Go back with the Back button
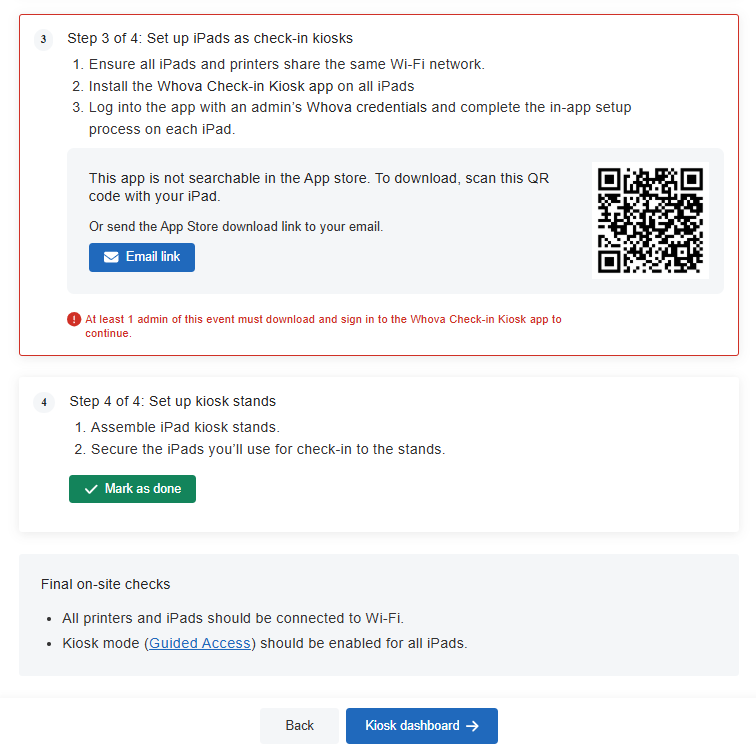 click(299, 726)
